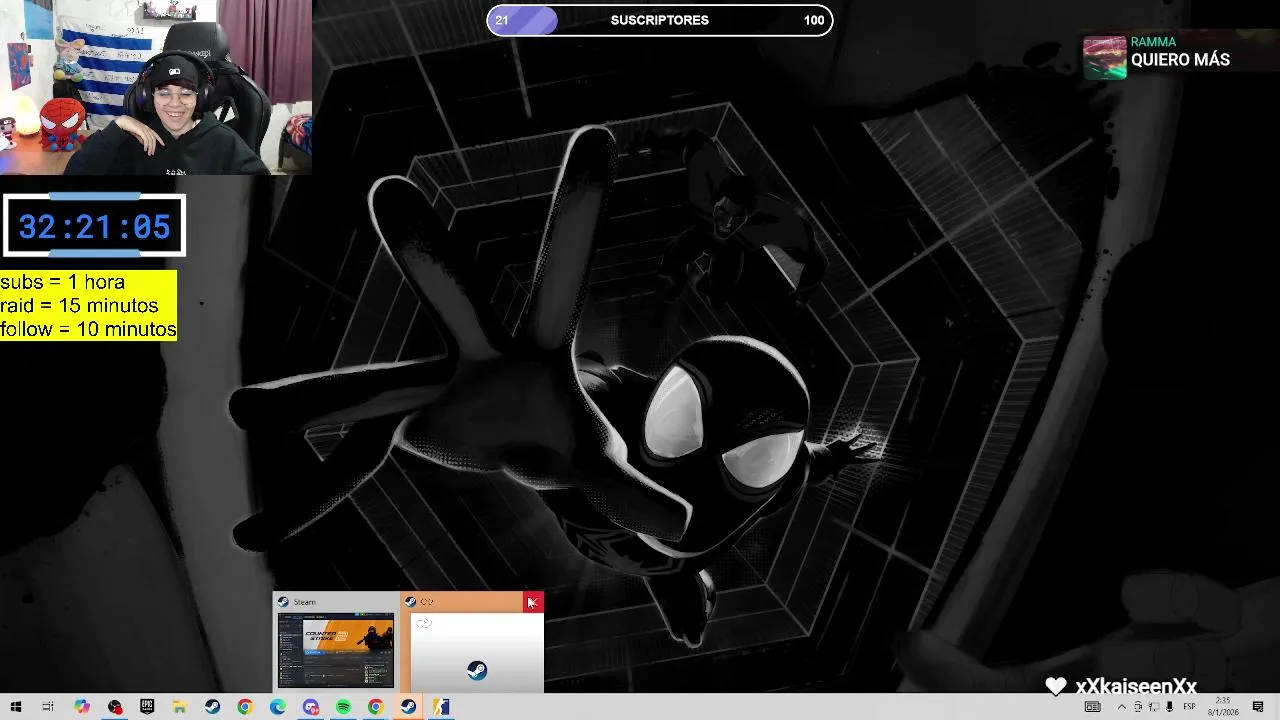1280x720 pixels.
Task: Click the microphone tray icon
Action: pos(1169,707)
